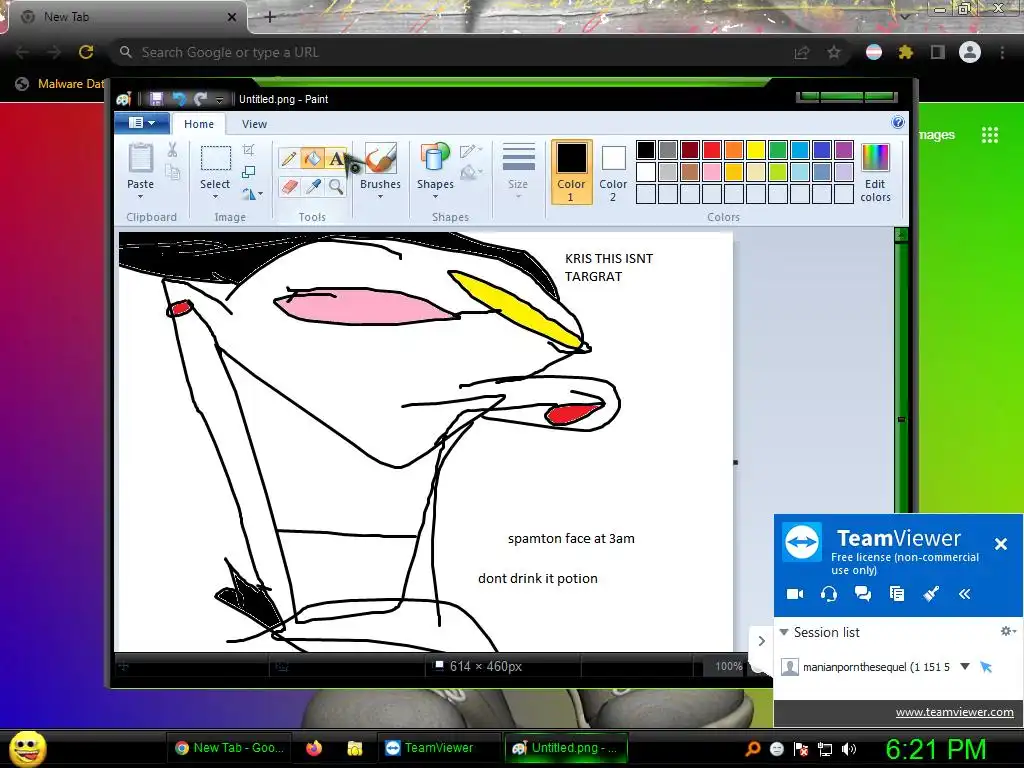Open file explorer folder on taskbar

tap(355, 748)
